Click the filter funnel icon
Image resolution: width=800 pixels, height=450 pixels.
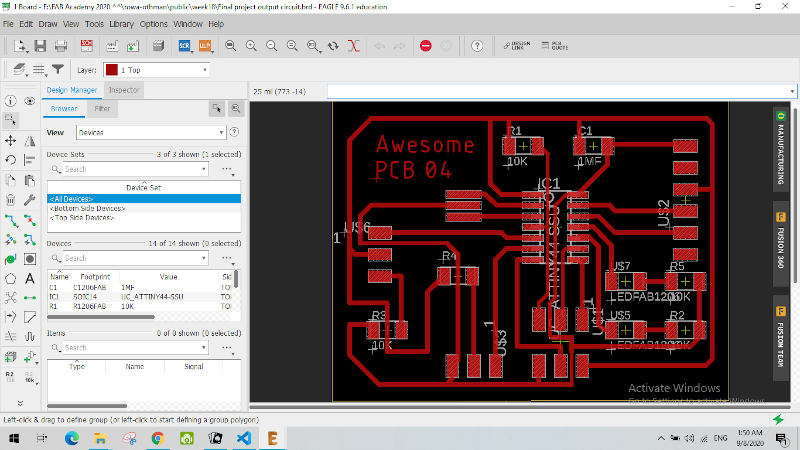tap(58, 69)
